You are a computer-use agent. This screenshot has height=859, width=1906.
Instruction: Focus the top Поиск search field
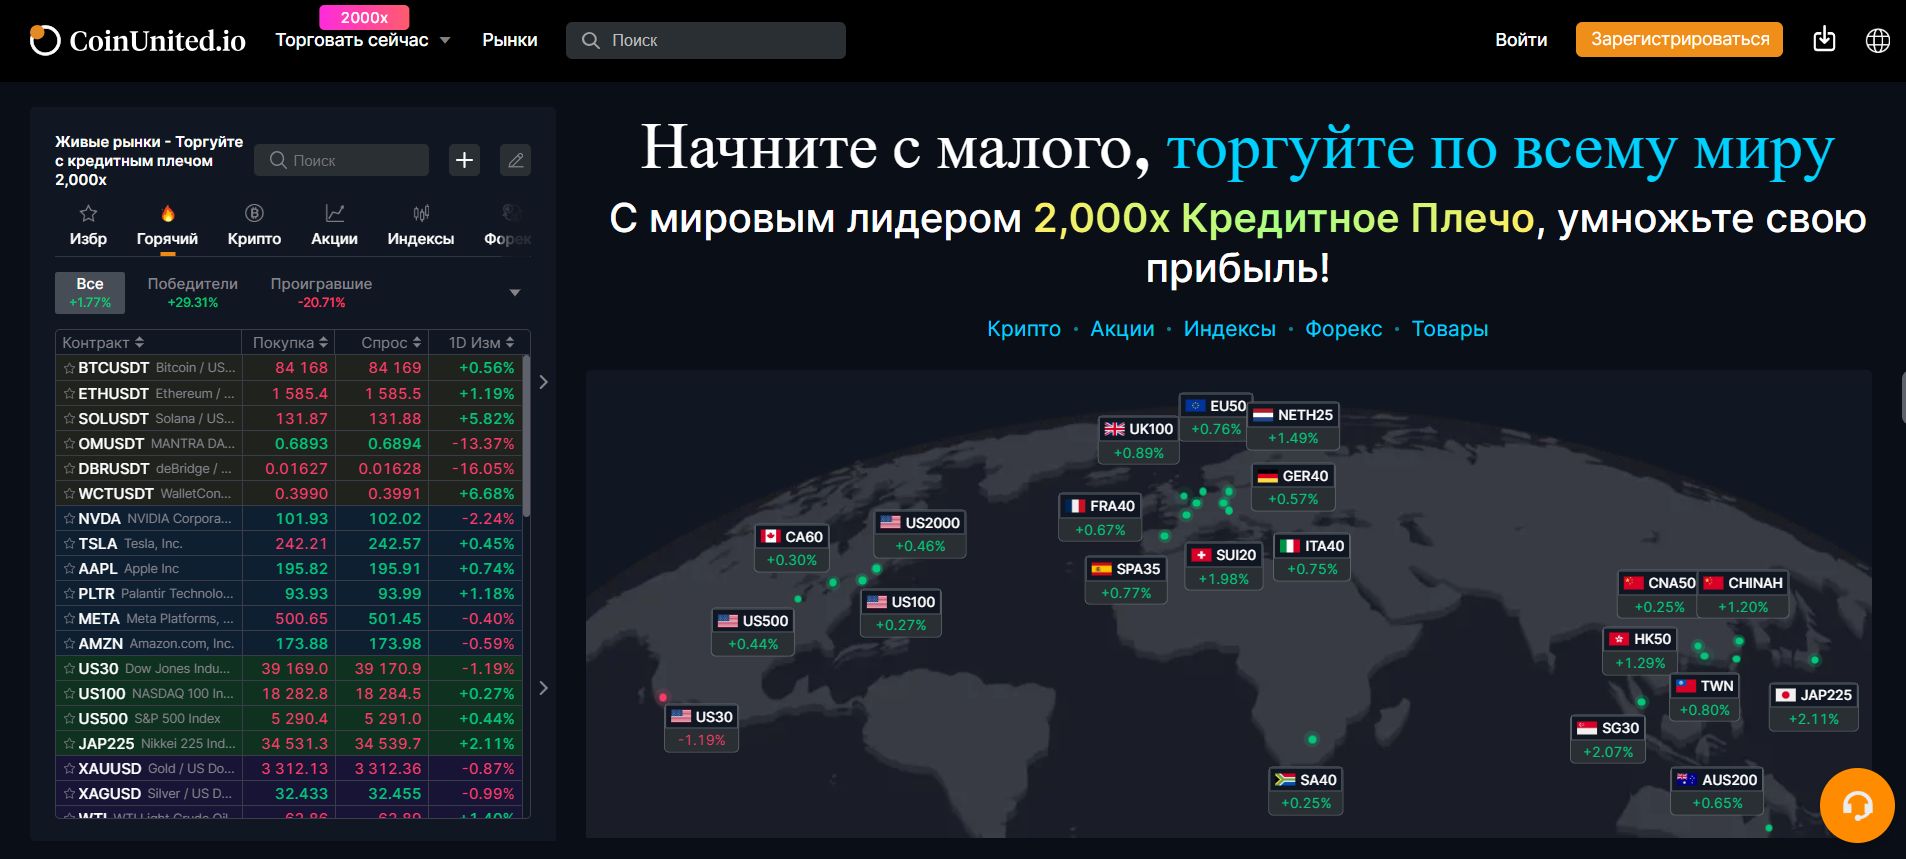(x=706, y=40)
